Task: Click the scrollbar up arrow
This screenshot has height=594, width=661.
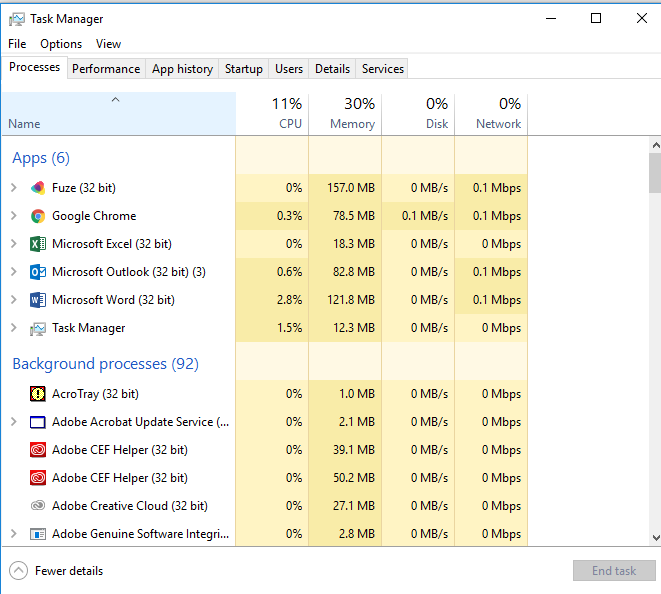Action: (x=656, y=145)
